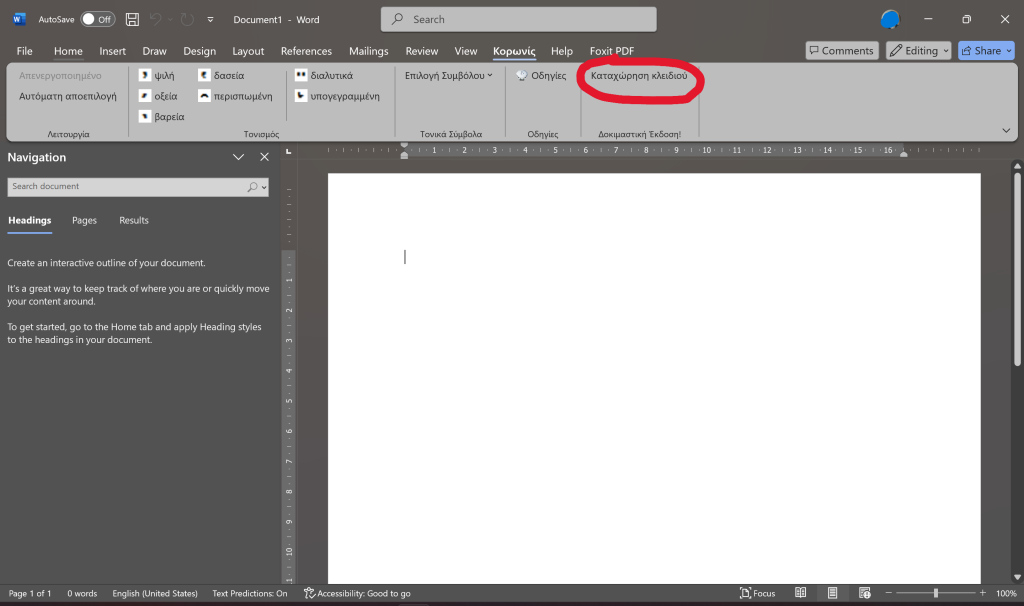Save the document with the floppy disk icon
This screenshot has height=606, width=1024.
point(132,19)
